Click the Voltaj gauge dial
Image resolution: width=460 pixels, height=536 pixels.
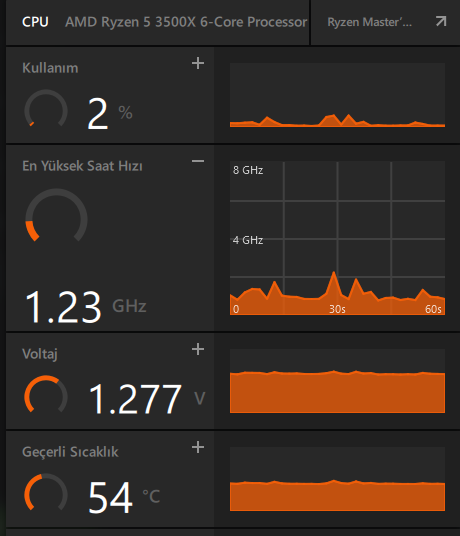[46, 395]
